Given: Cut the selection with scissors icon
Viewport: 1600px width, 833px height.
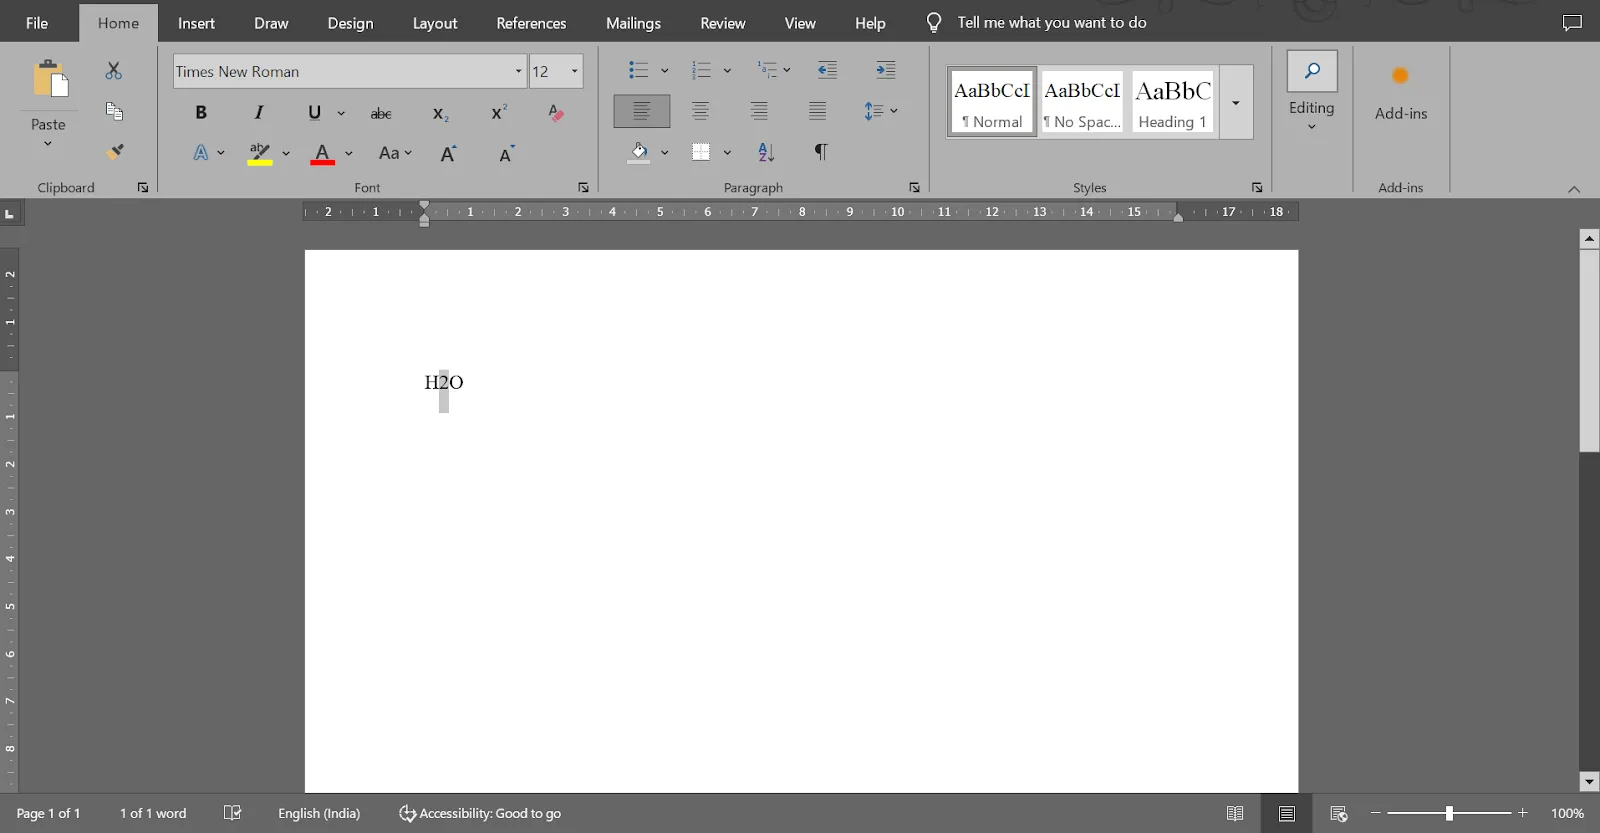Looking at the screenshot, I should 114,71.
